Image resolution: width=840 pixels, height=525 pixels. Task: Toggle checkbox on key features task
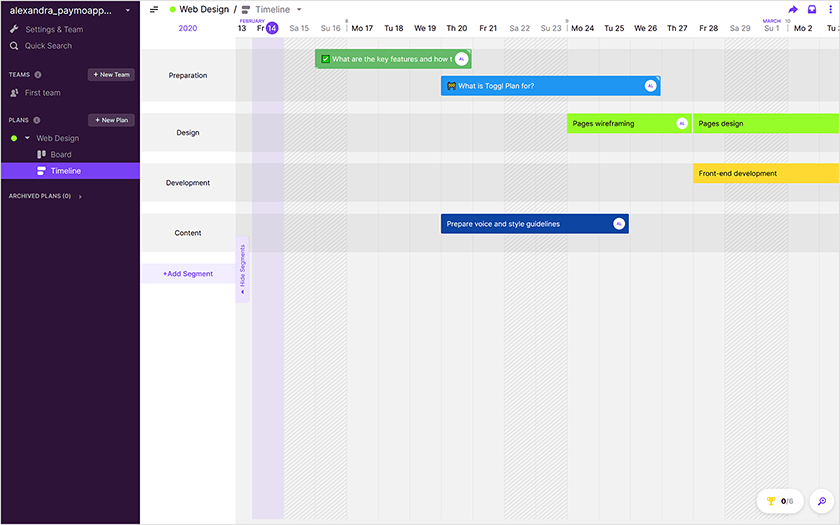click(325, 59)
